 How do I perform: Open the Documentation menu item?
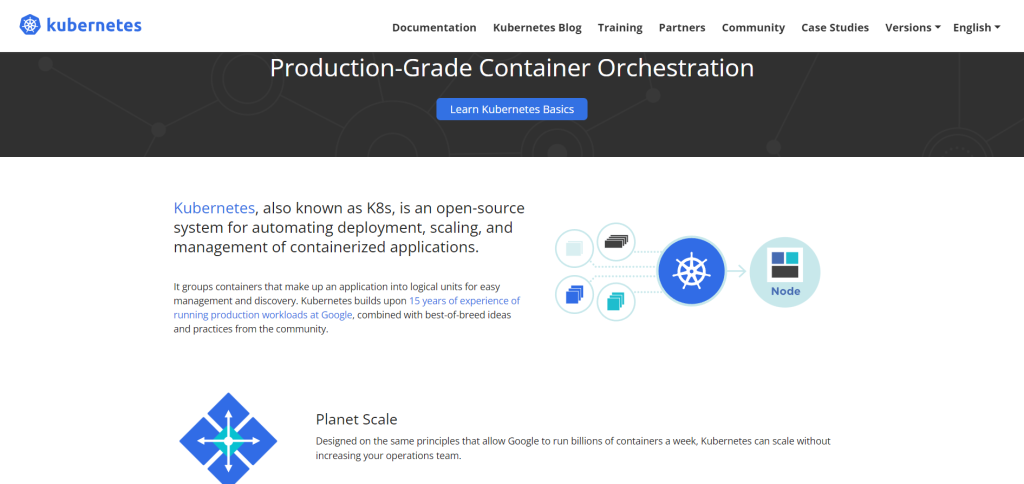434,27
